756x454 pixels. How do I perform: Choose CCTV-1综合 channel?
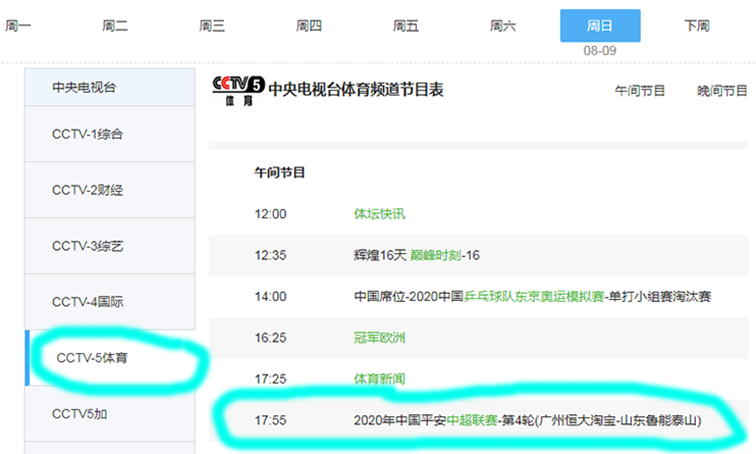[x=110, y=134]
